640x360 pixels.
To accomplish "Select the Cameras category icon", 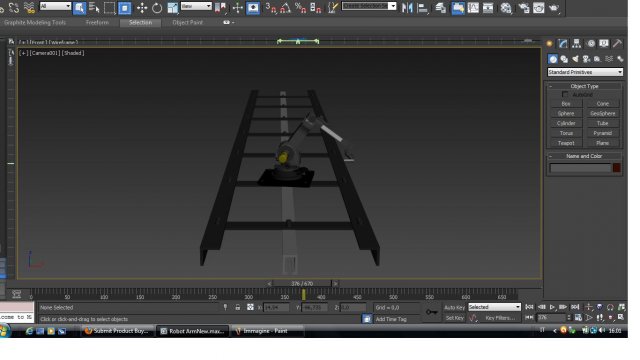I will (x=587, y=59).
